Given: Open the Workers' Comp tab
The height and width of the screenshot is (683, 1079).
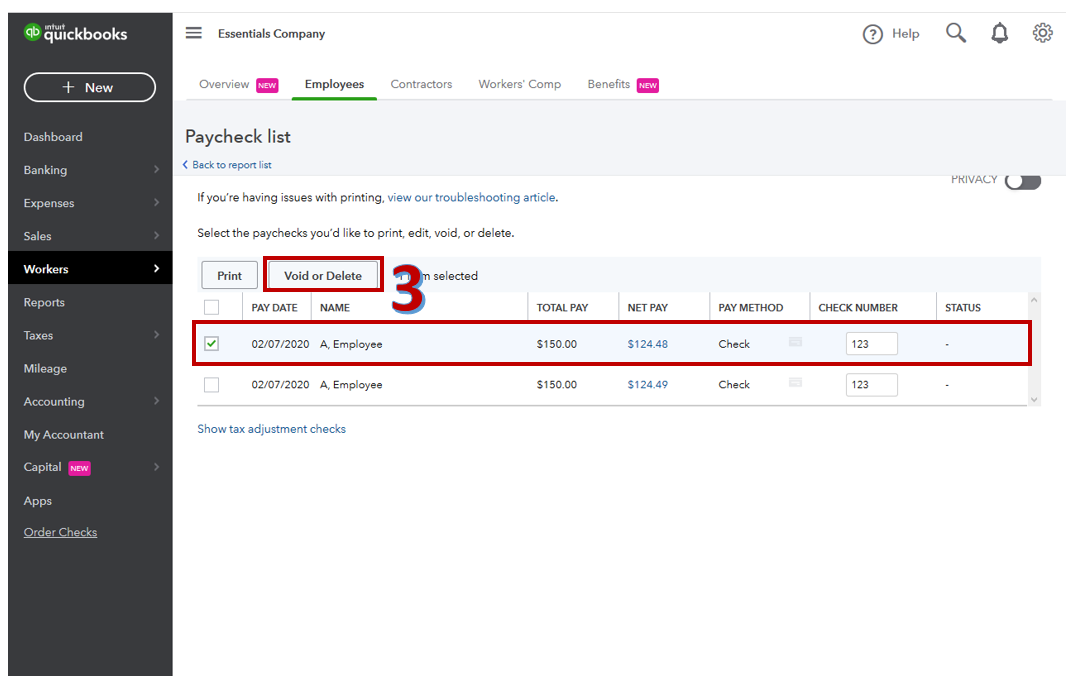Looking at the screenshot, I should click(x=519, y=84).
